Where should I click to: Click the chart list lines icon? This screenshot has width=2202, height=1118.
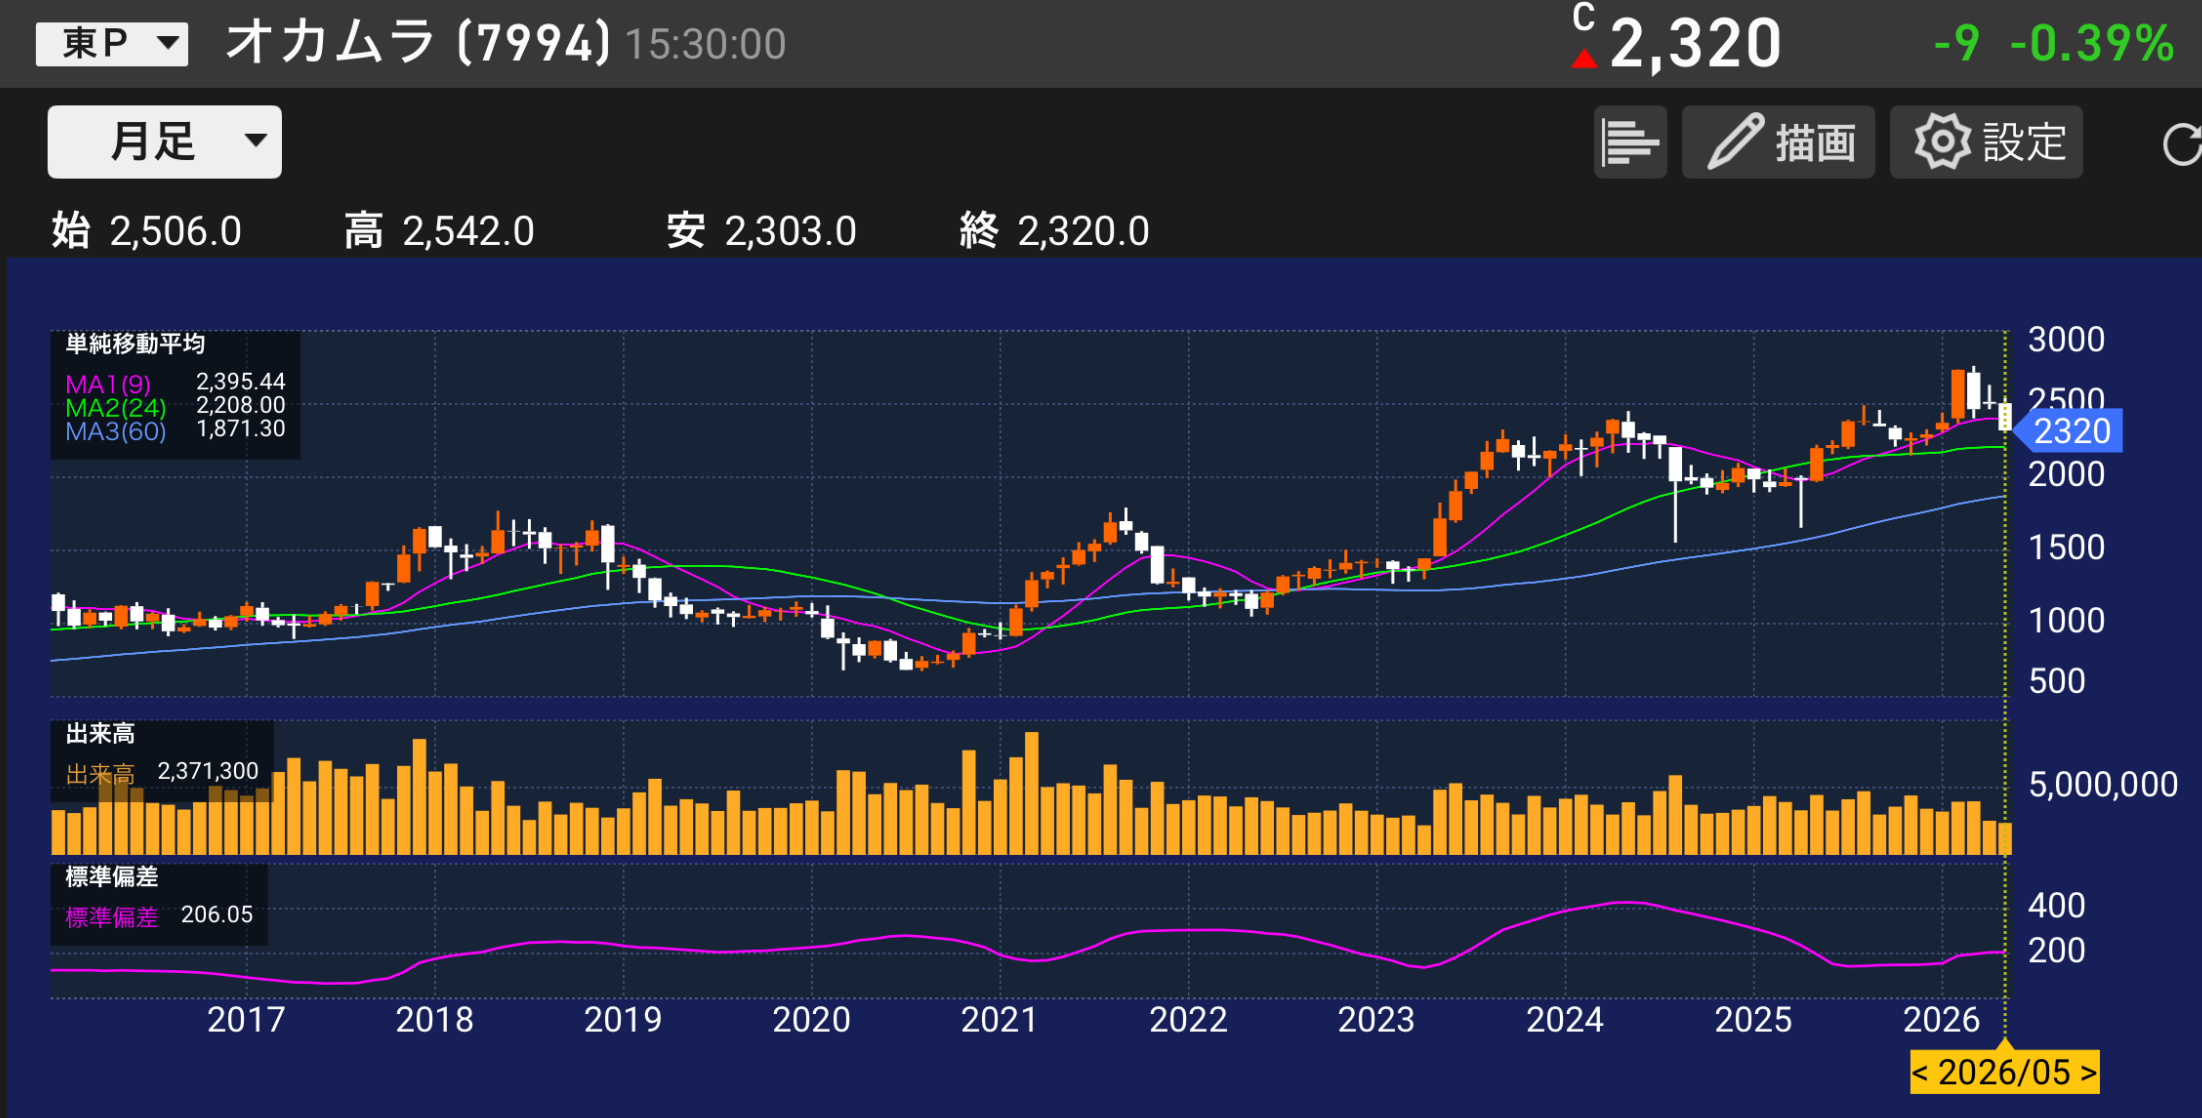[x=1630, y=142]
